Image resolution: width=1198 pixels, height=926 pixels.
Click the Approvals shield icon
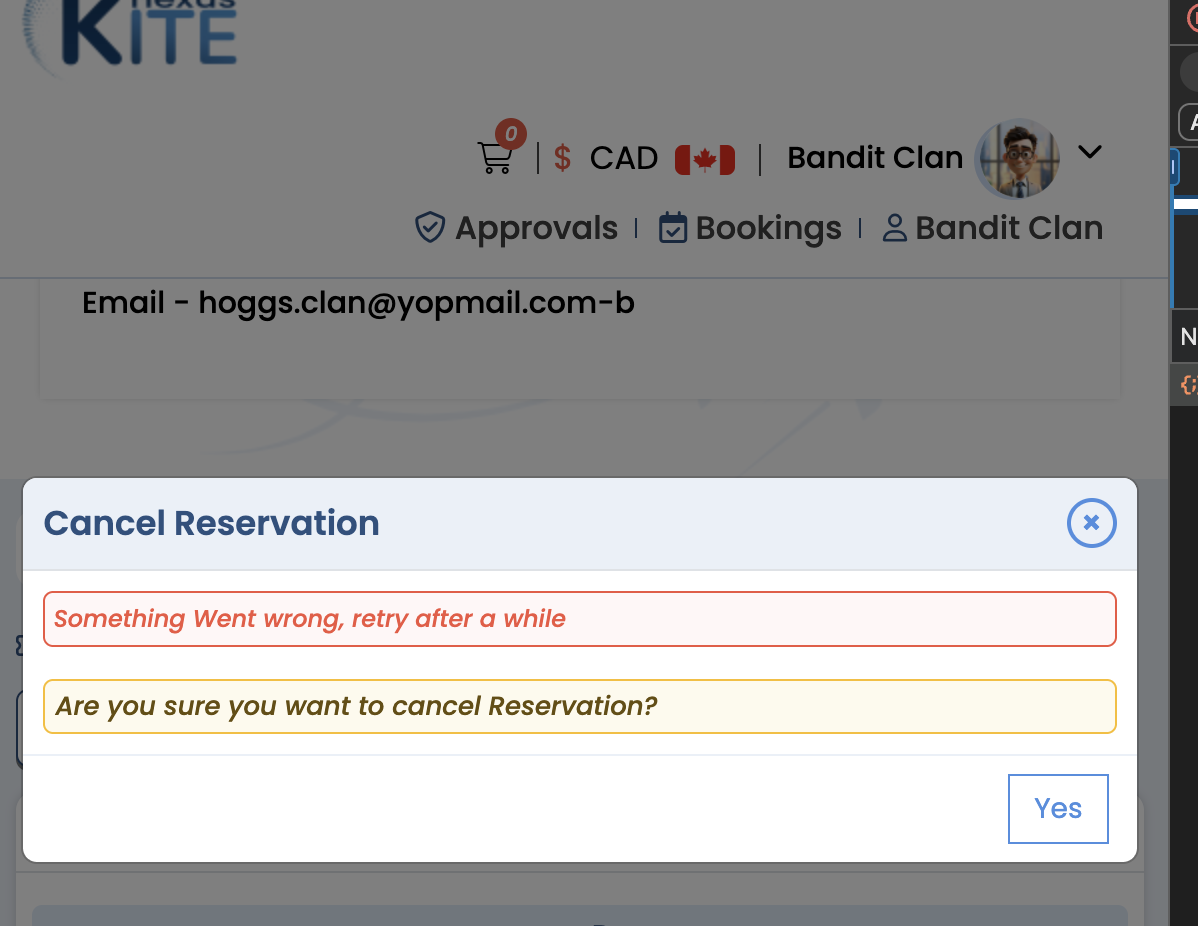tap(430, 228)
